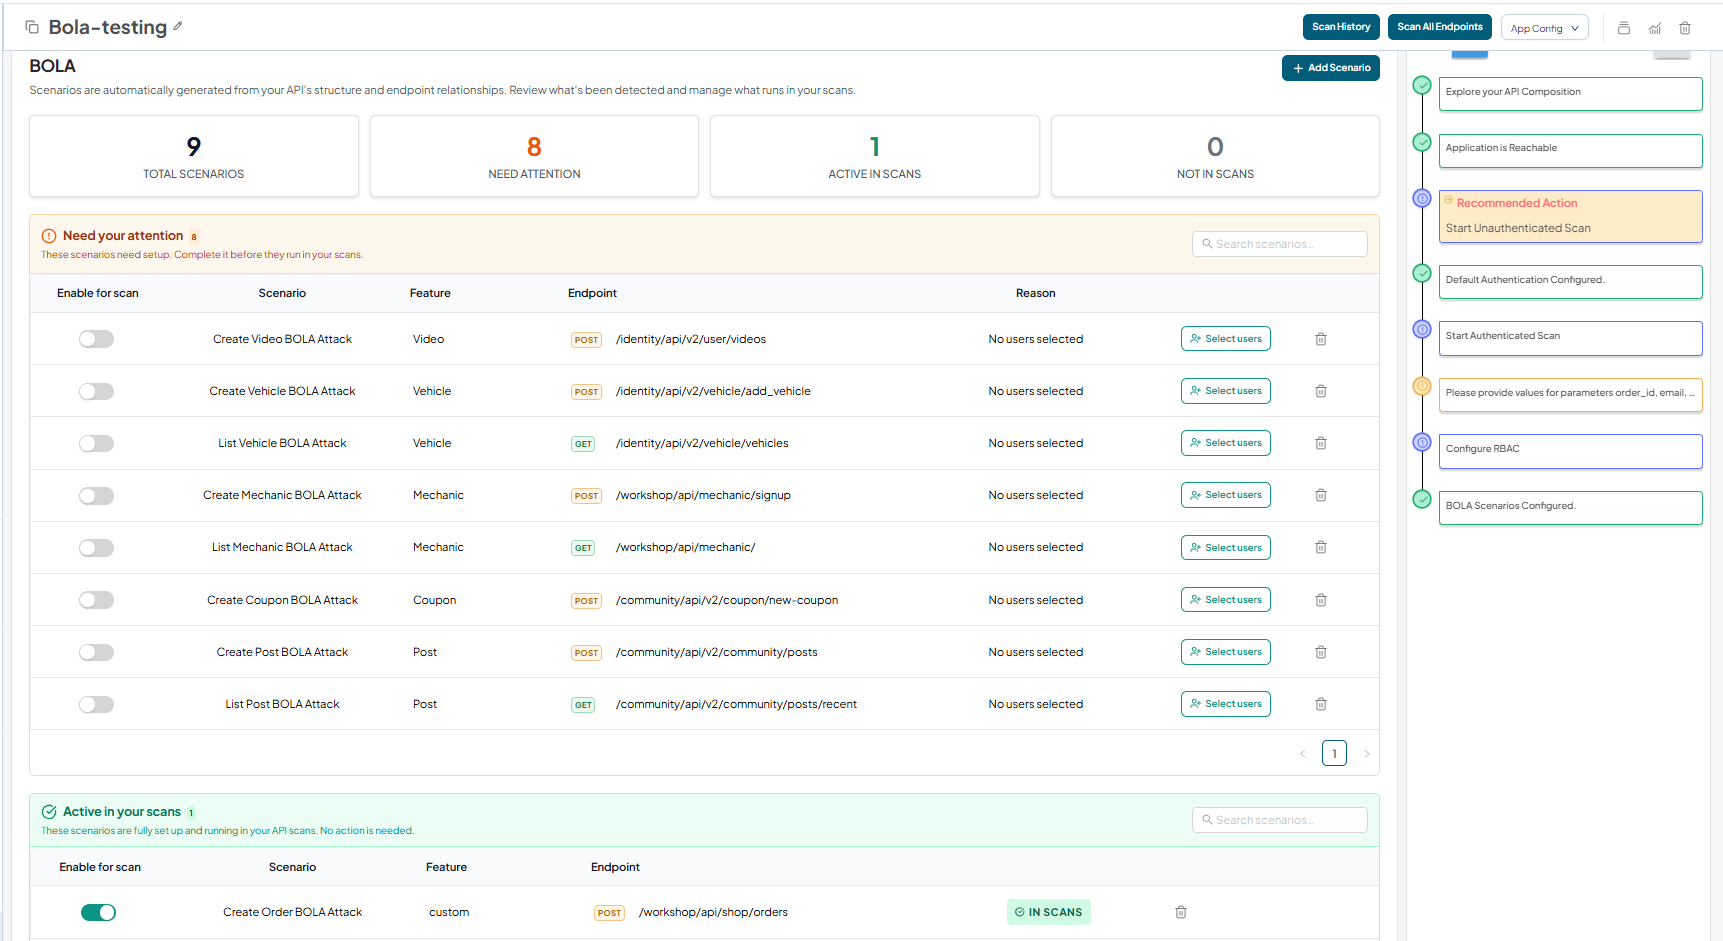Image resolution: width=1723 pixels, height=941 pixels.
Task: Open the Configure RBAC step
Action: (x=1569, y=450)
